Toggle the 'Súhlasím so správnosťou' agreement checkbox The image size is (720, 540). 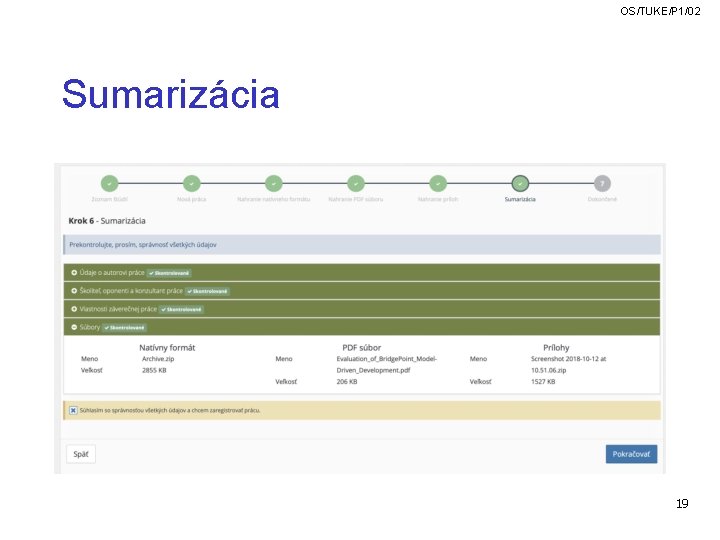[73, 411]
